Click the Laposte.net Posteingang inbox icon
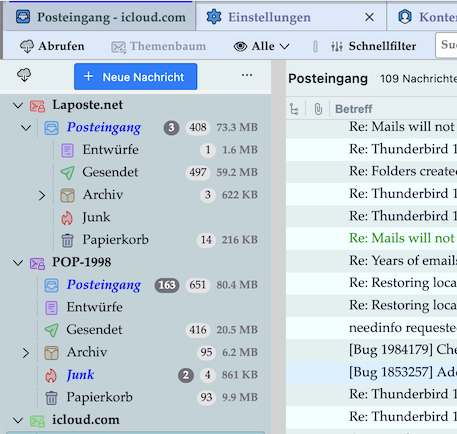The width and height of the screenshot is (457, 434). [51, 128]
